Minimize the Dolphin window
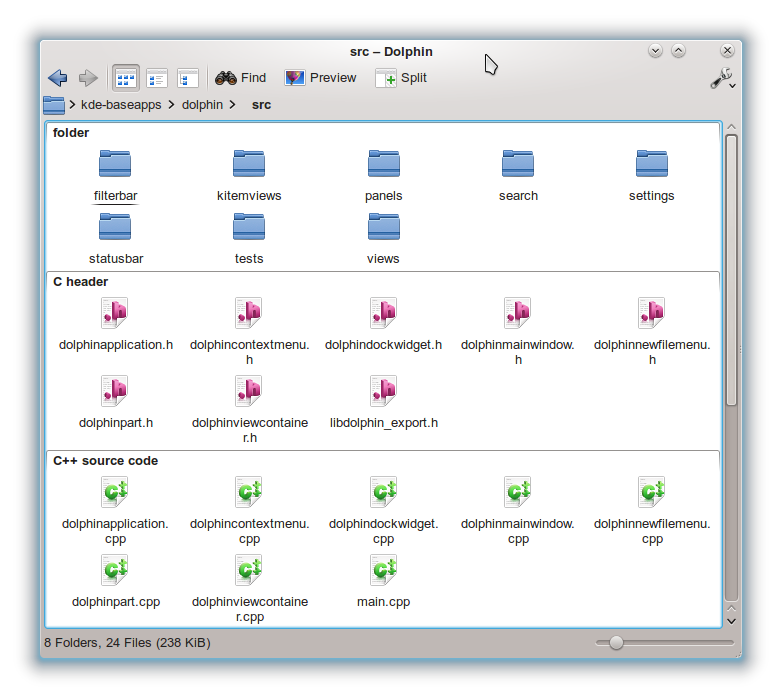This screenshot has width=782, height=698. (x=655, y=51)
